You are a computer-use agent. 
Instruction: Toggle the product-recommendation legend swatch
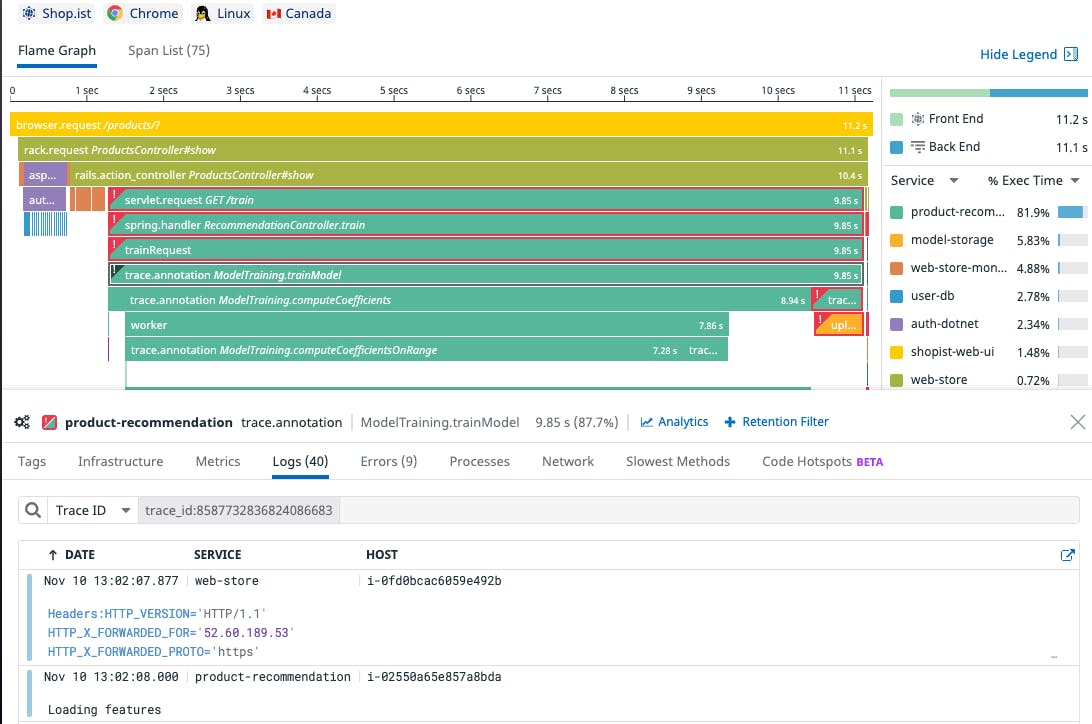point(896,212)
